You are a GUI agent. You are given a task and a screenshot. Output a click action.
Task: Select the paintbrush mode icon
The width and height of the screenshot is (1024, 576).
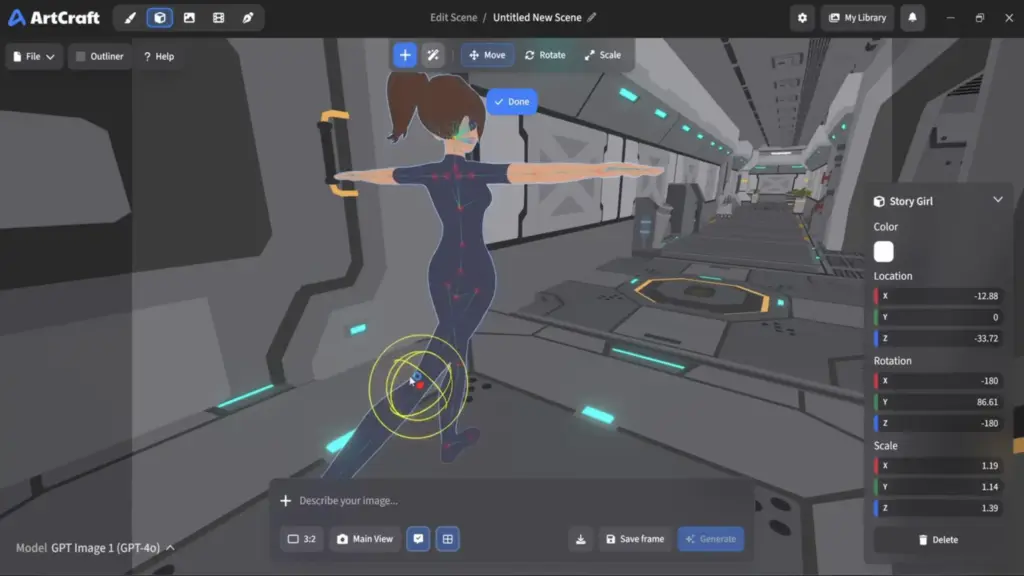tap(130, 18)
